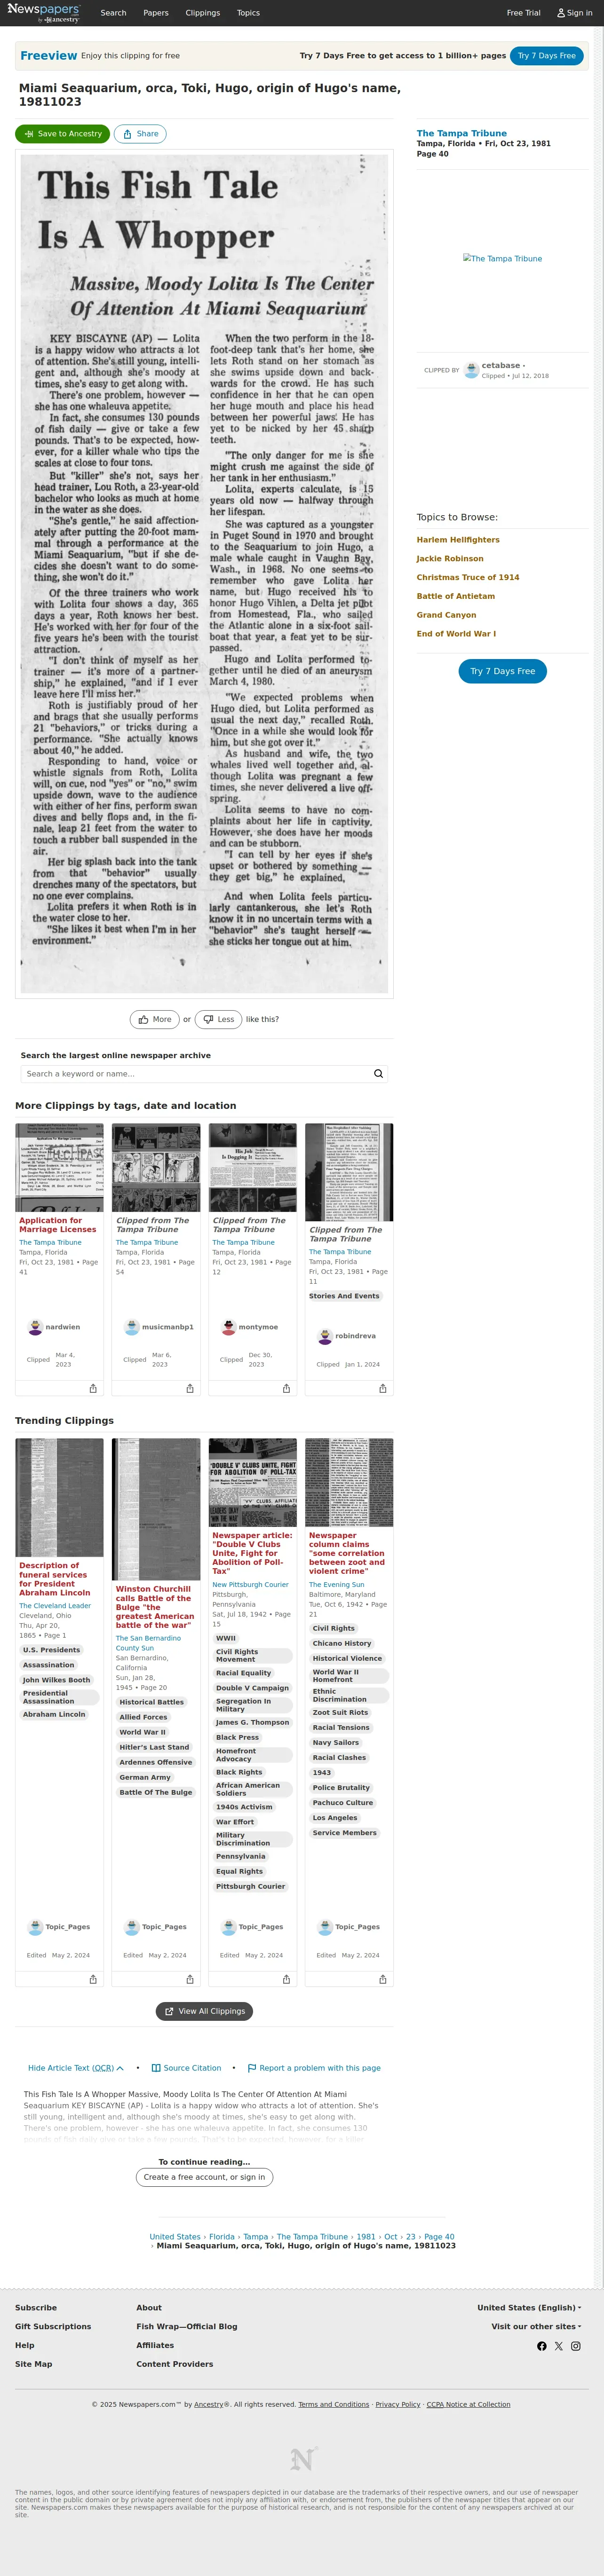604x2576 pixels.
Task: Open the Abraham Lincoln funeral clipping thumbnail
Action: pyautogui.click(x=59, y=1497)
